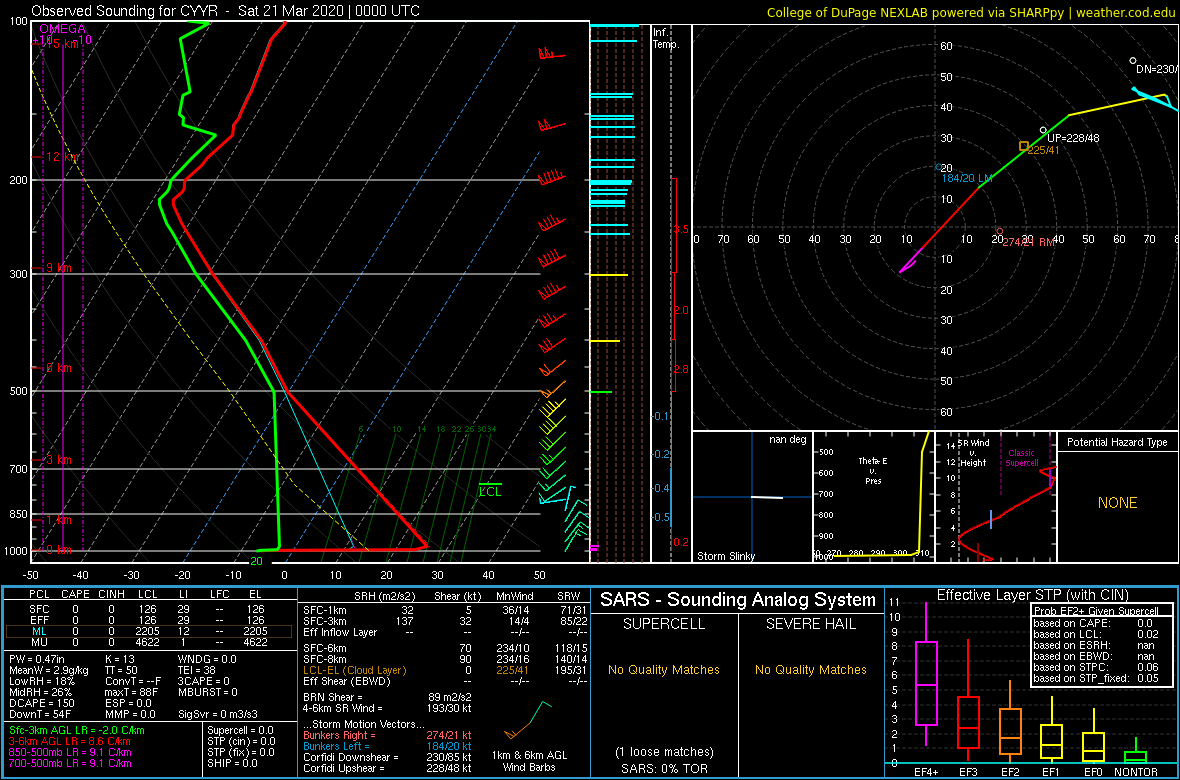
Task: Select the 3 km height label
Action: (x=58, y=459)
